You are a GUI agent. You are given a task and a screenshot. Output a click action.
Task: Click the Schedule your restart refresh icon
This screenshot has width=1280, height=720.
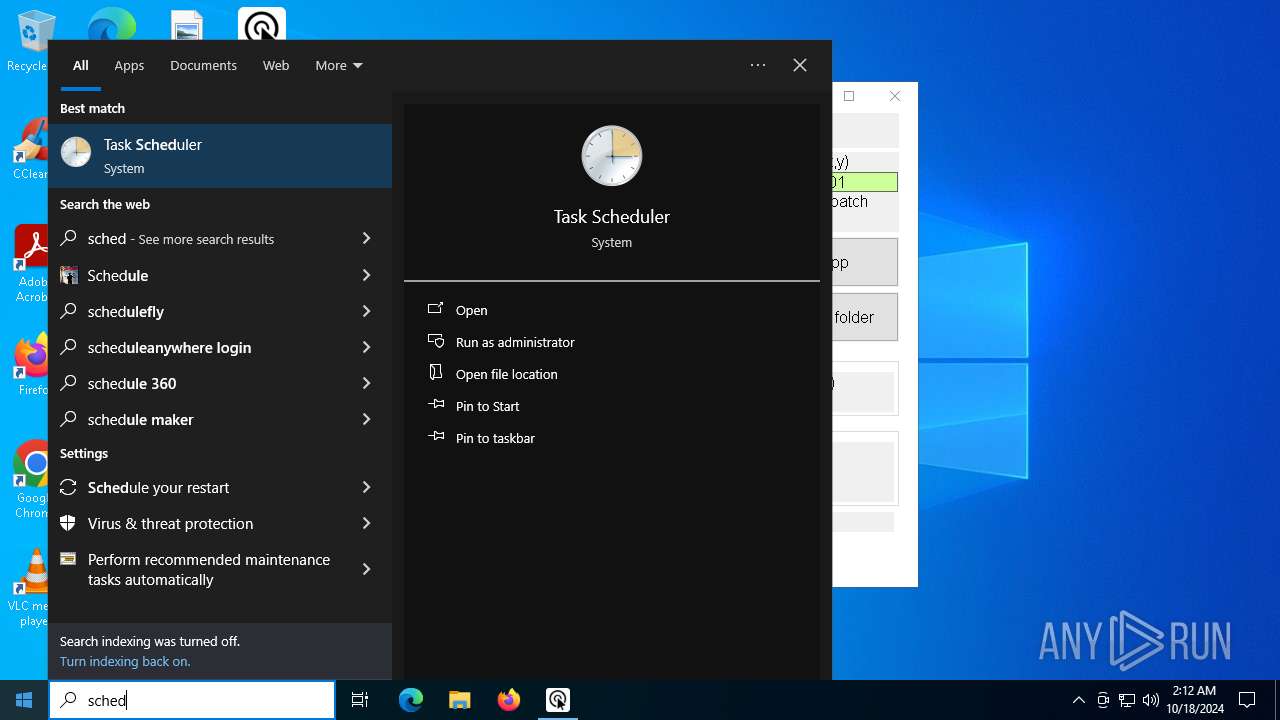click(x=69, y=487)
